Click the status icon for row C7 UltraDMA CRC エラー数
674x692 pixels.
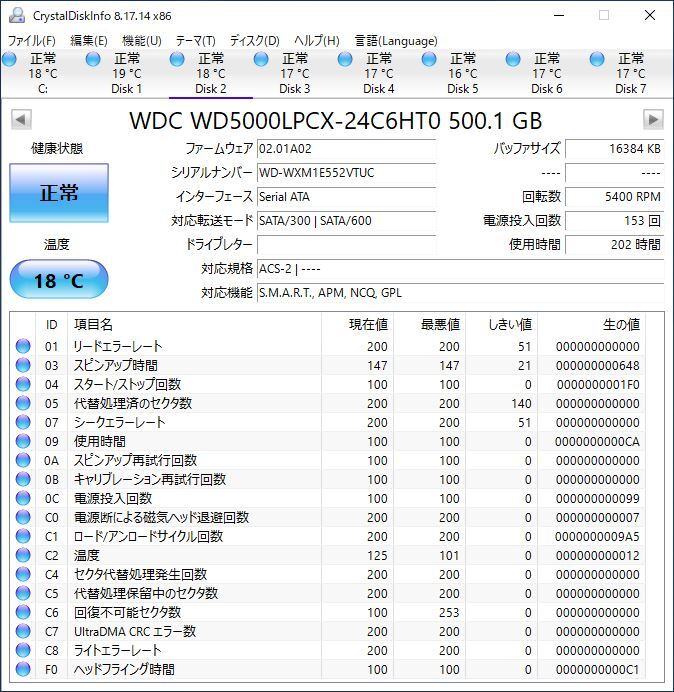pyautogui.click(x=23, y=631)
